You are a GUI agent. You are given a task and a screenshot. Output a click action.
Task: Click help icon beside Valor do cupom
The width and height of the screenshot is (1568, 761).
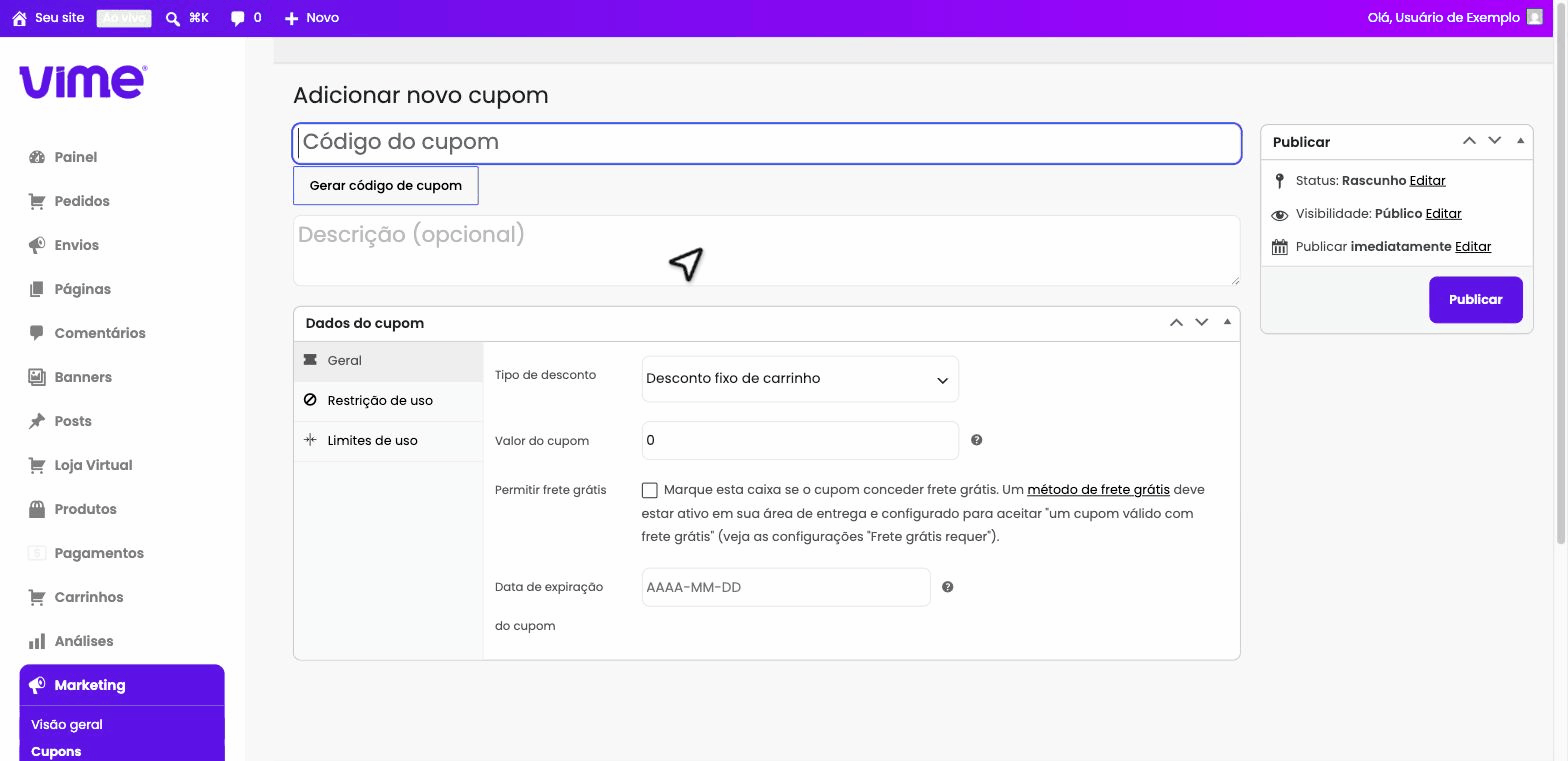click(977, 440)
